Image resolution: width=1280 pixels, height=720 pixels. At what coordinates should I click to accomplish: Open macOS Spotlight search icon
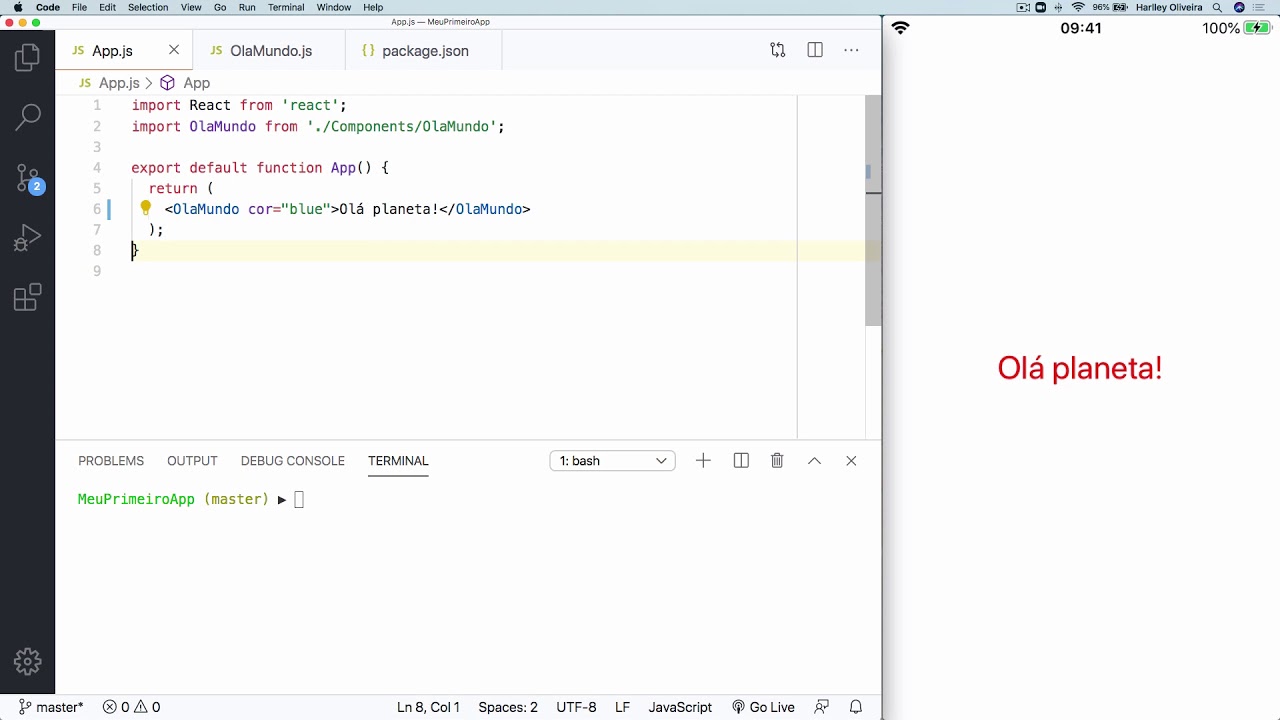click(1217, 7)
